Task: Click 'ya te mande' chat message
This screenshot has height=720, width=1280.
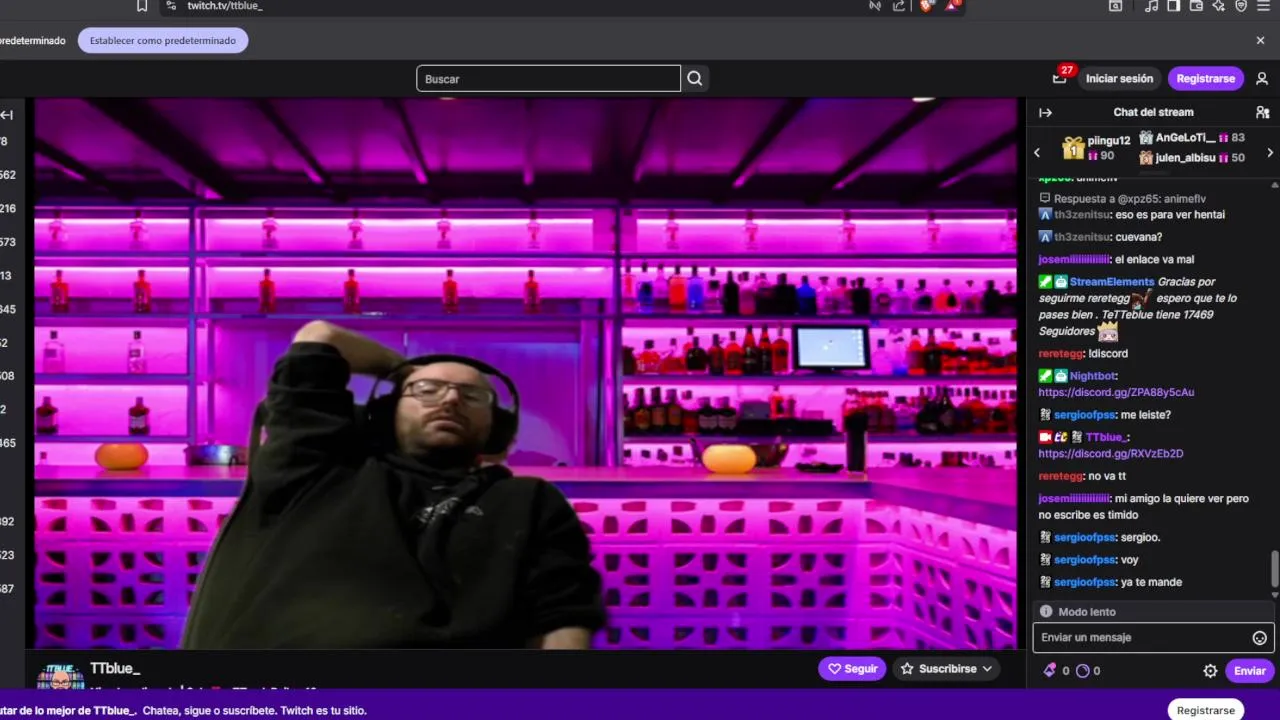Action: click(1151, 582)
